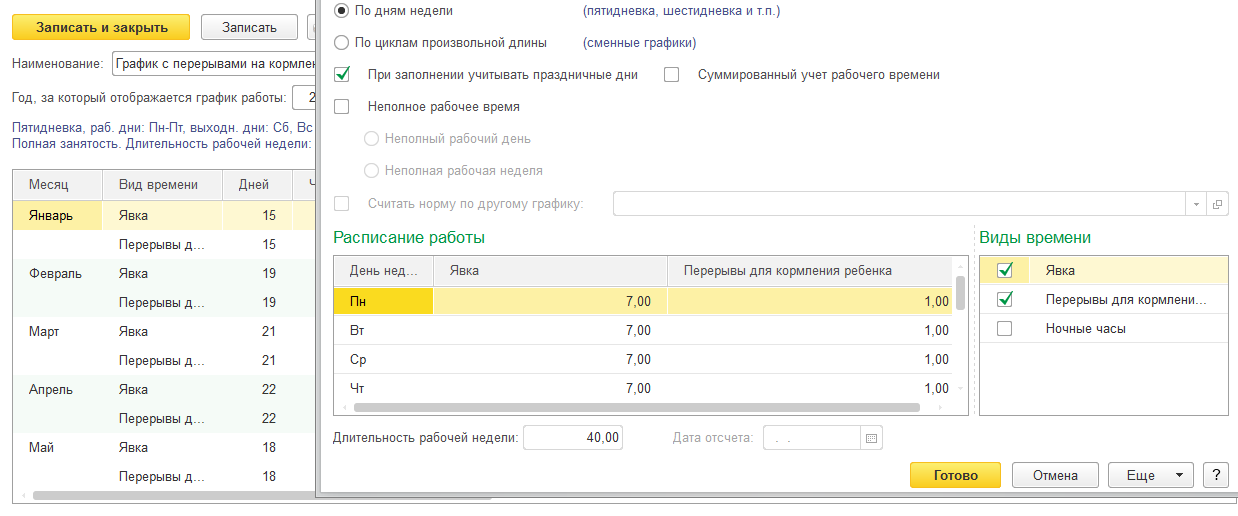This screenshot has width=1238, height=516.
Task: Click the break hours 1,00 for Вт
Action: pyautogui.click(x=937, y=330)
